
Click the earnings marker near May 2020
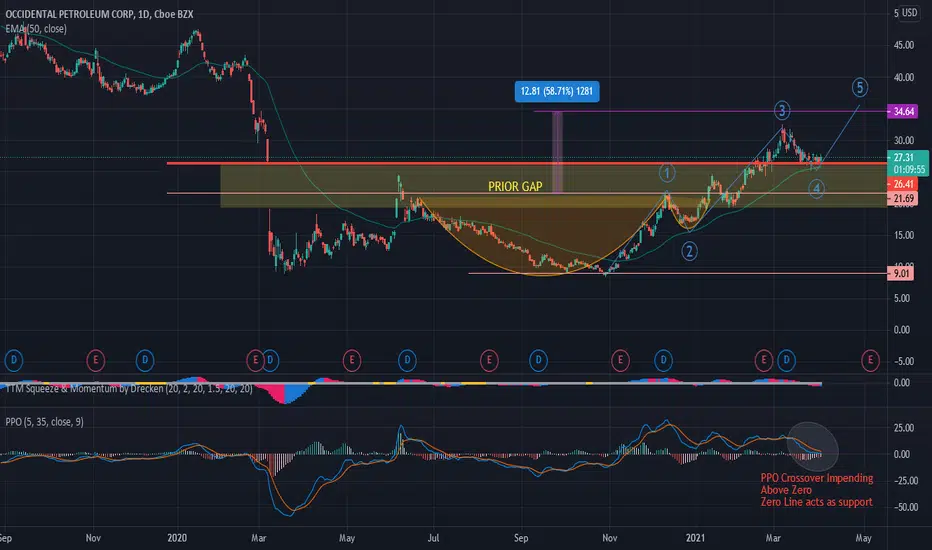(x=352, y=360)
